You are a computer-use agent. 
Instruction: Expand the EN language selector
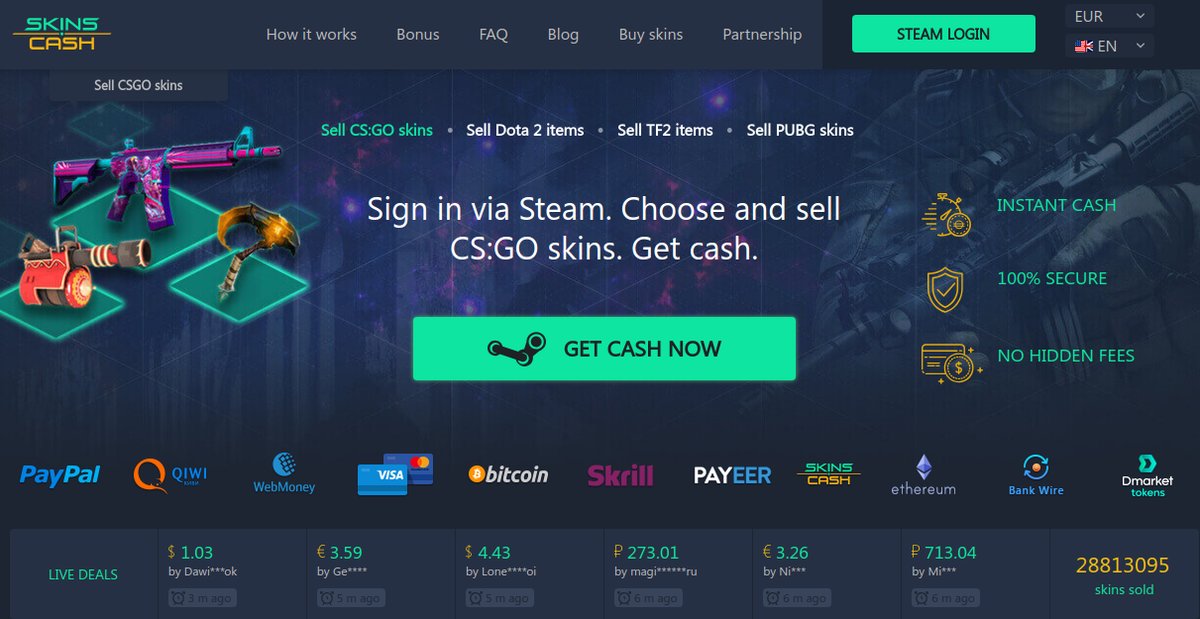coord(1110,46)
